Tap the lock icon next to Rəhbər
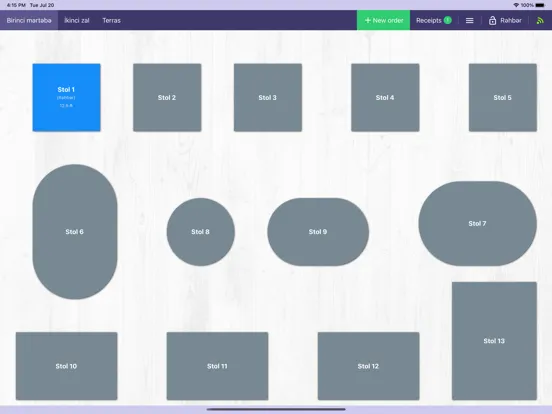The image size is (552, 414). [x=492, y=20]
